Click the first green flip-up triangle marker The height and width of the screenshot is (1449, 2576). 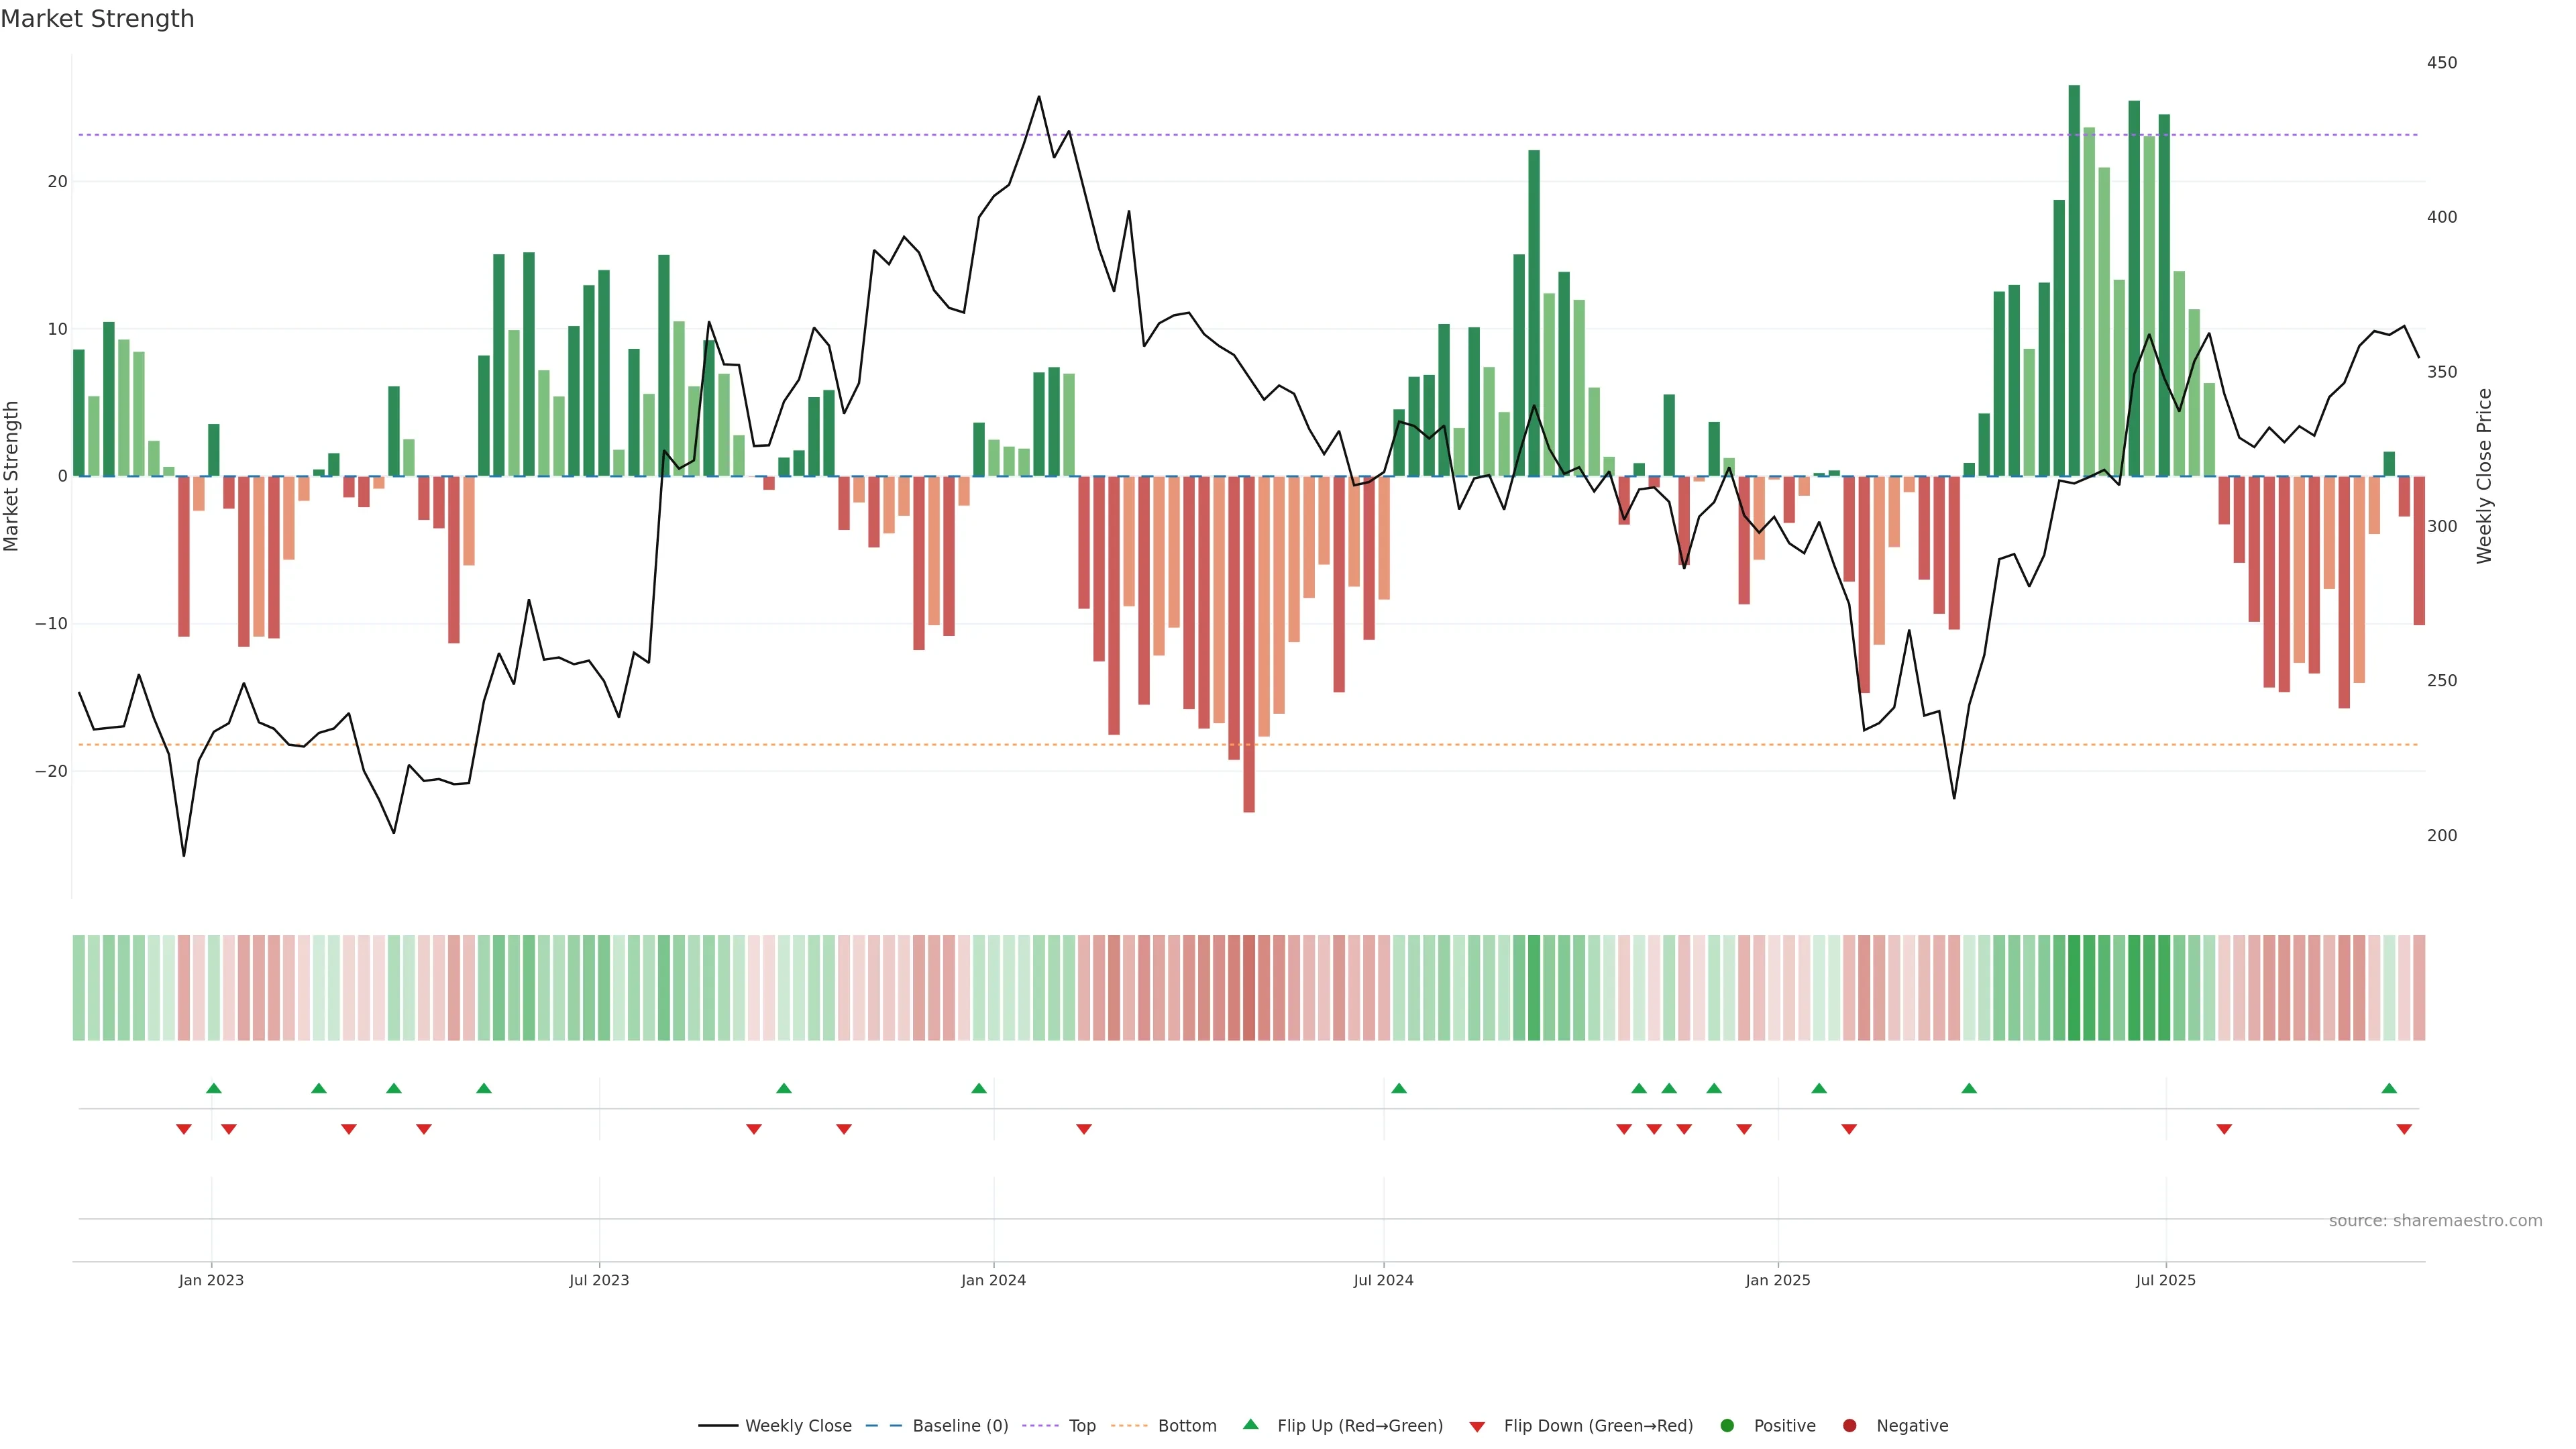coord(214,1088)
